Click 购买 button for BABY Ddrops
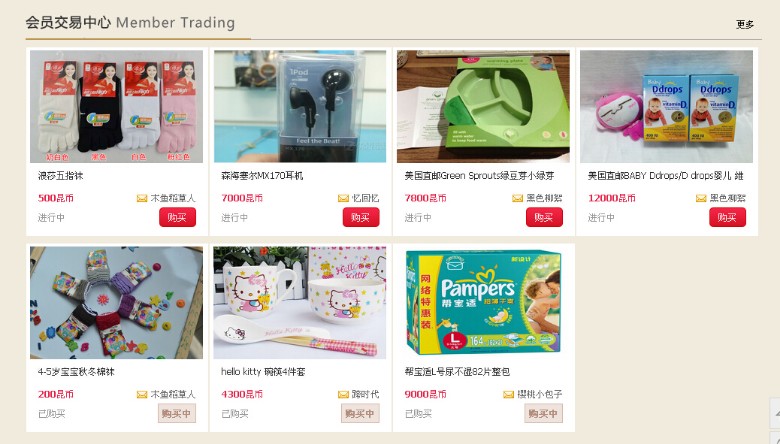This screenshot has width=780, height=444. pyautogui.click(x=727, y=217)
